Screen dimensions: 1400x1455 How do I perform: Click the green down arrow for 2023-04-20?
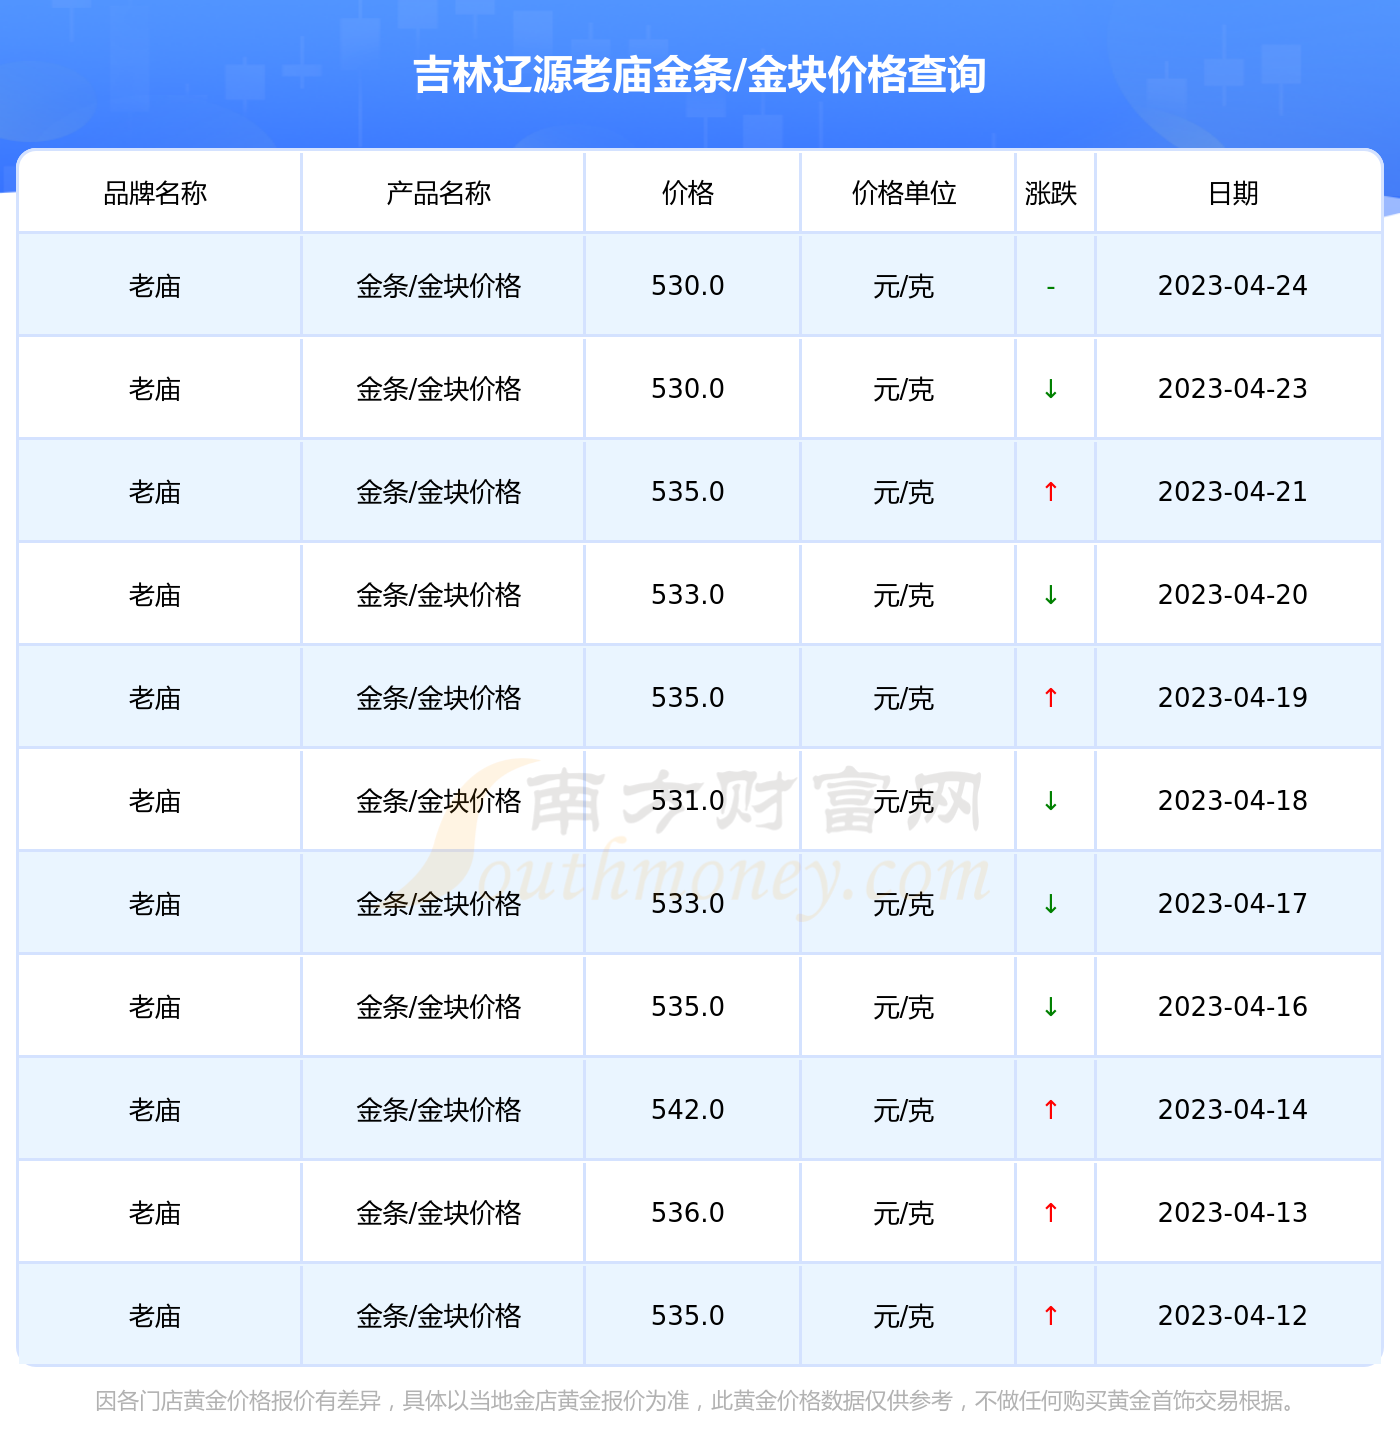(x=1051, y=595)
